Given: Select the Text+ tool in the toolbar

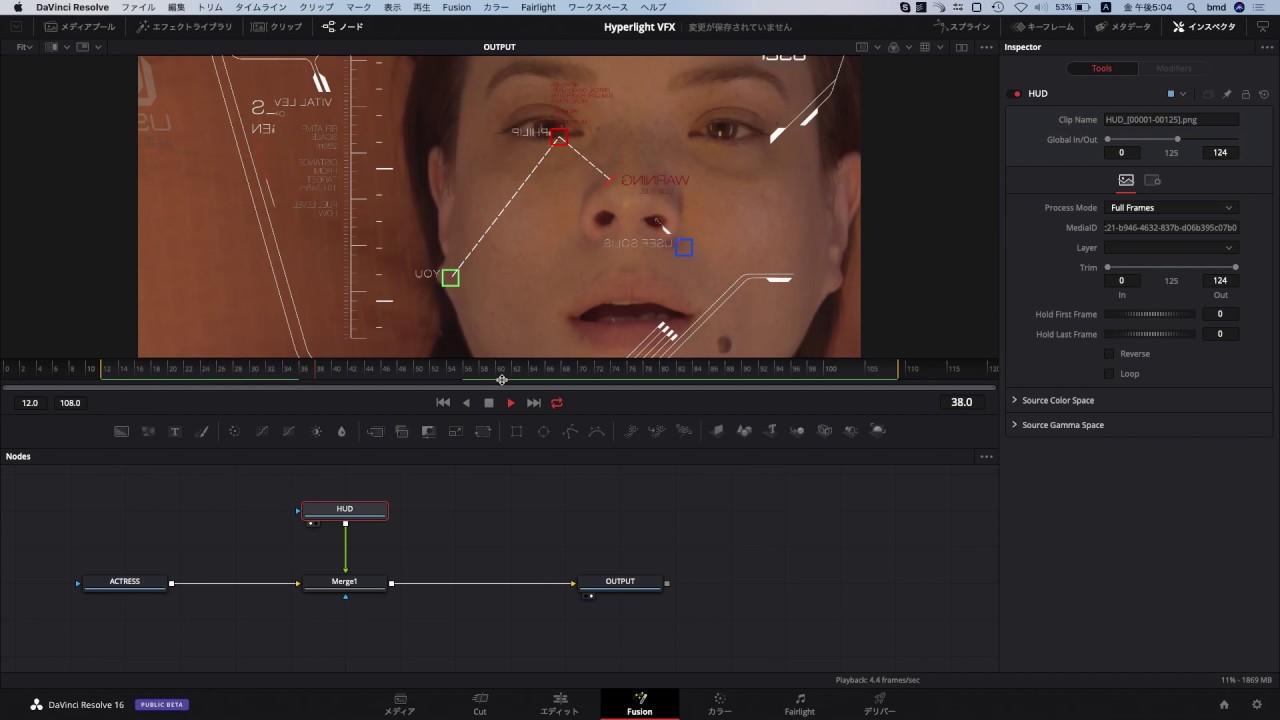Looking at the screenshot, I should click(x=175, y=431).
